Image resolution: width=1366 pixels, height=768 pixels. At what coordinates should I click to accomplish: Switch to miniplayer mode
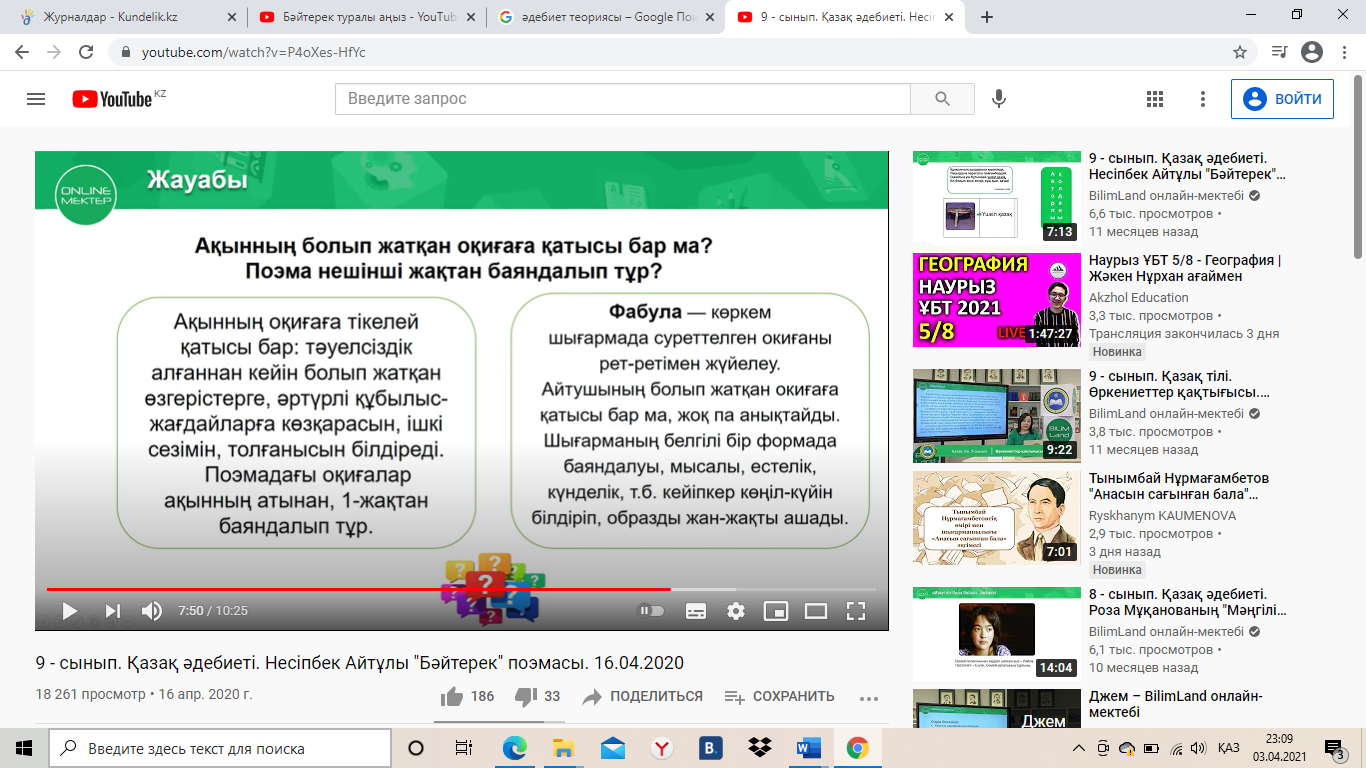[775, 610]
